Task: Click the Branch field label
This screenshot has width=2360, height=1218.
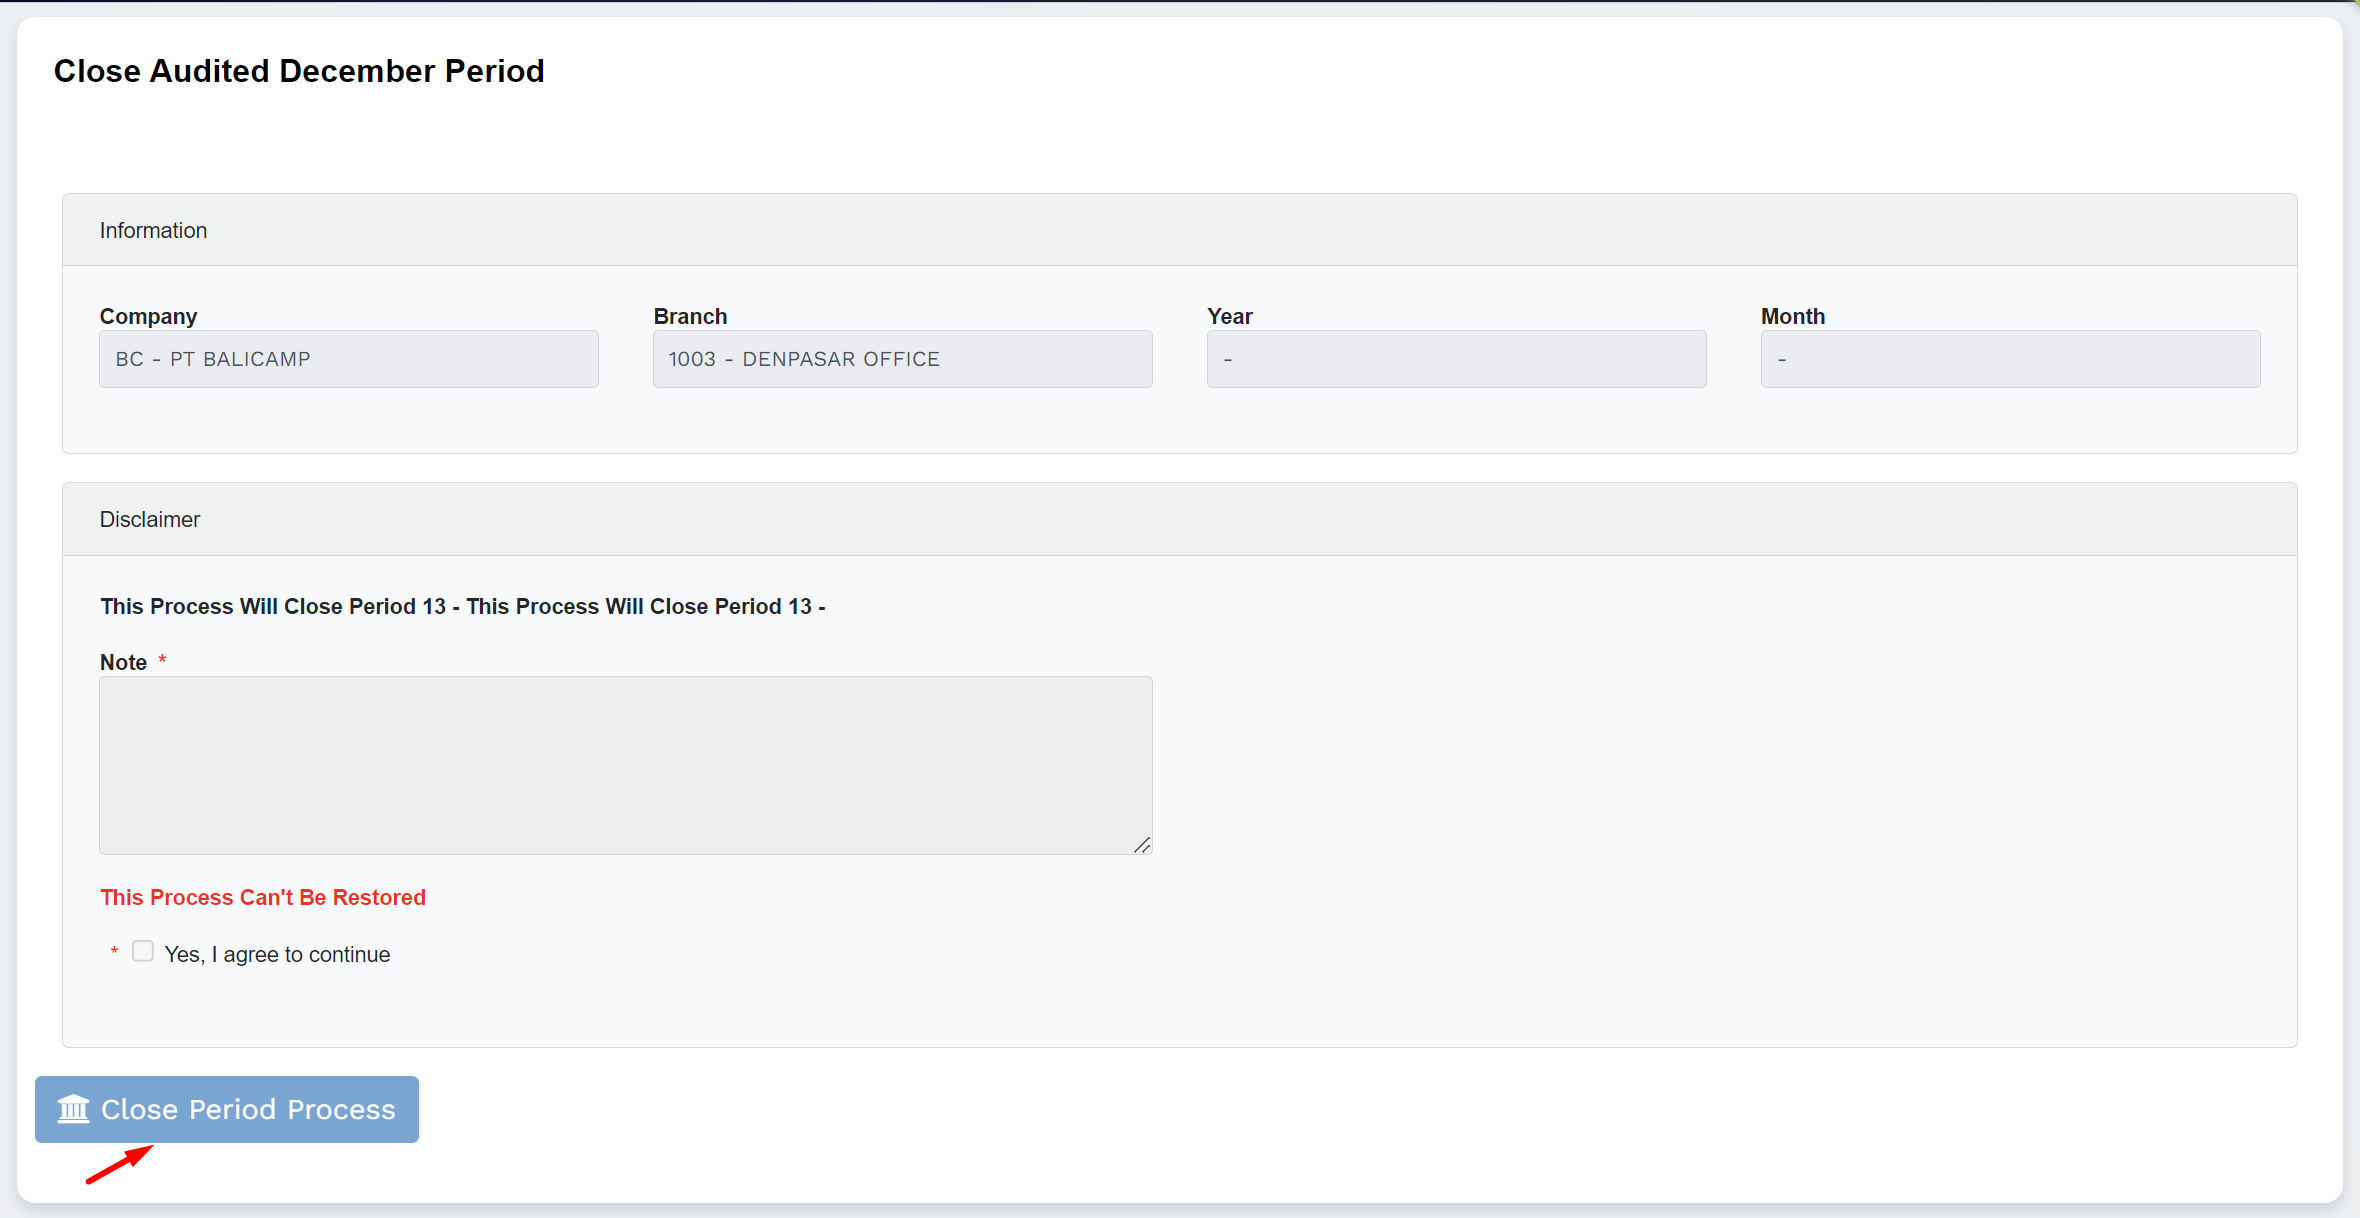Action: (x=690, y=316)
